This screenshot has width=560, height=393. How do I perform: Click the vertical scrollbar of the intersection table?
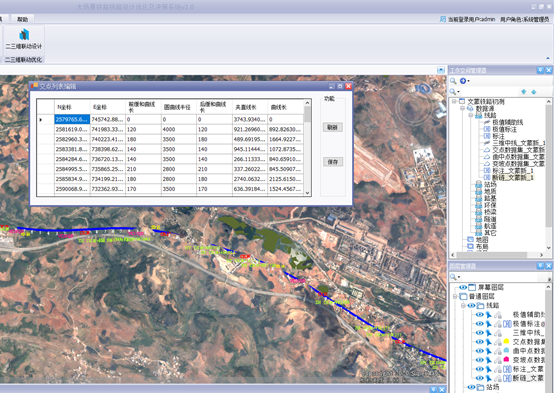coord(308,148)
